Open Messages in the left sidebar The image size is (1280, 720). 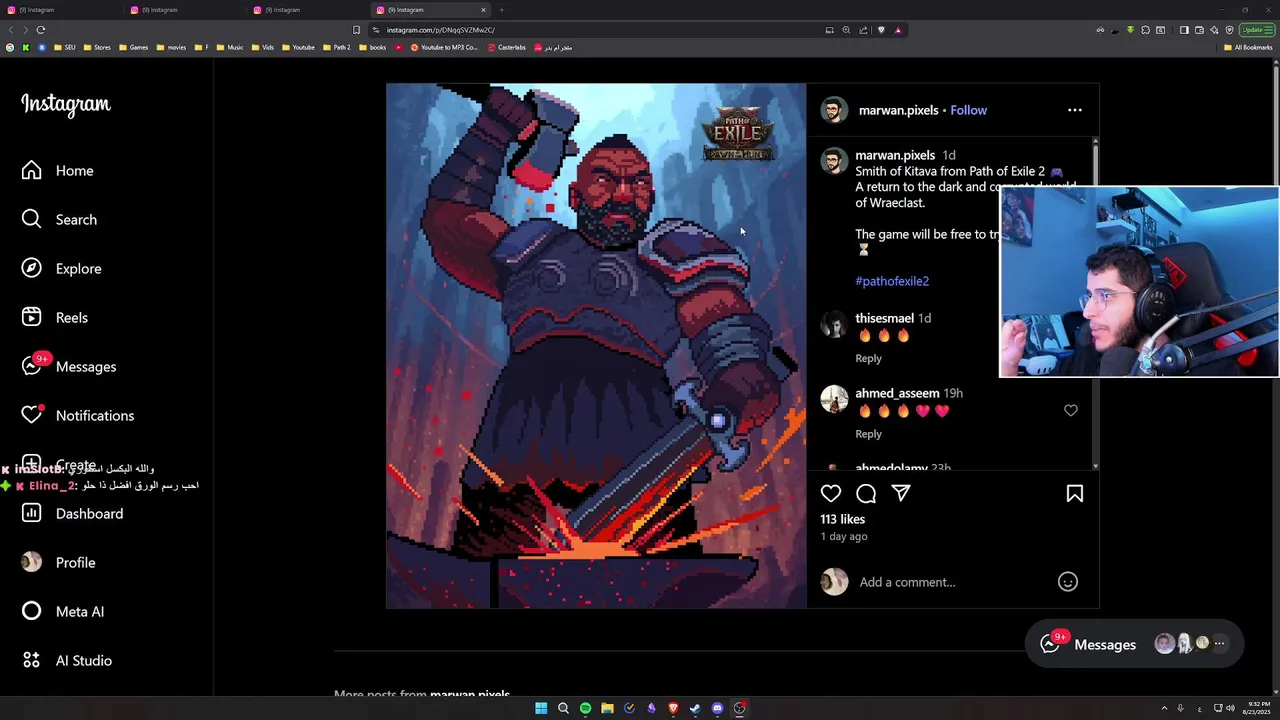pos(68,367)
